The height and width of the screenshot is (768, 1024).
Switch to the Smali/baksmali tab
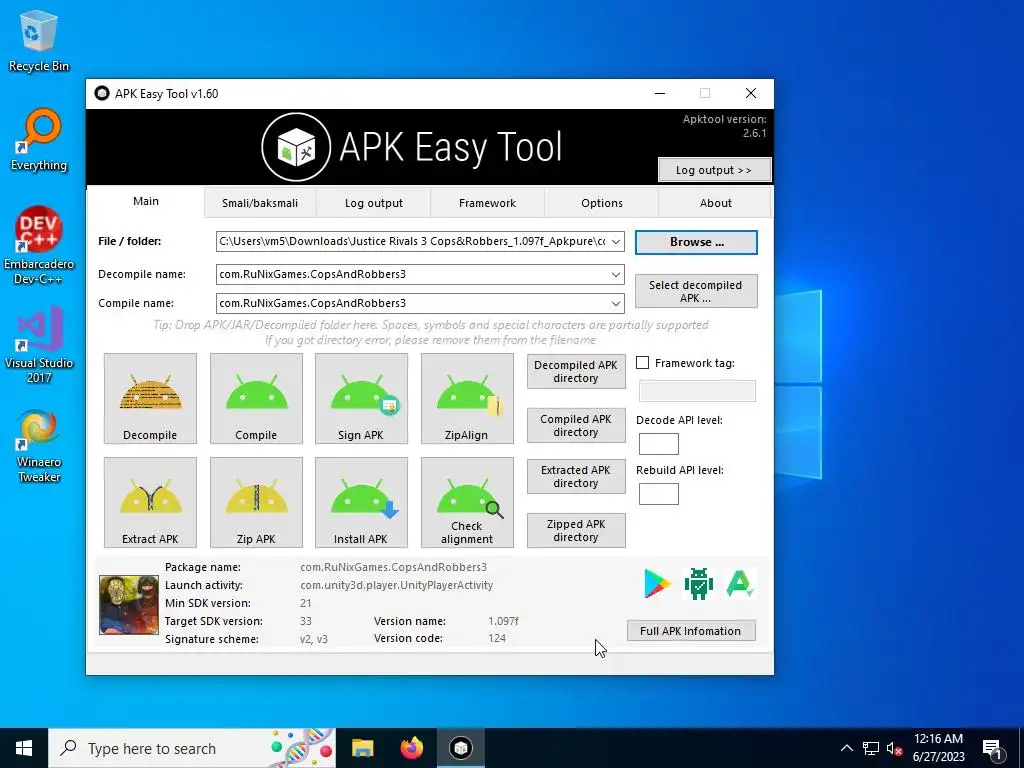pyautogui.click(x=260, y=203)
